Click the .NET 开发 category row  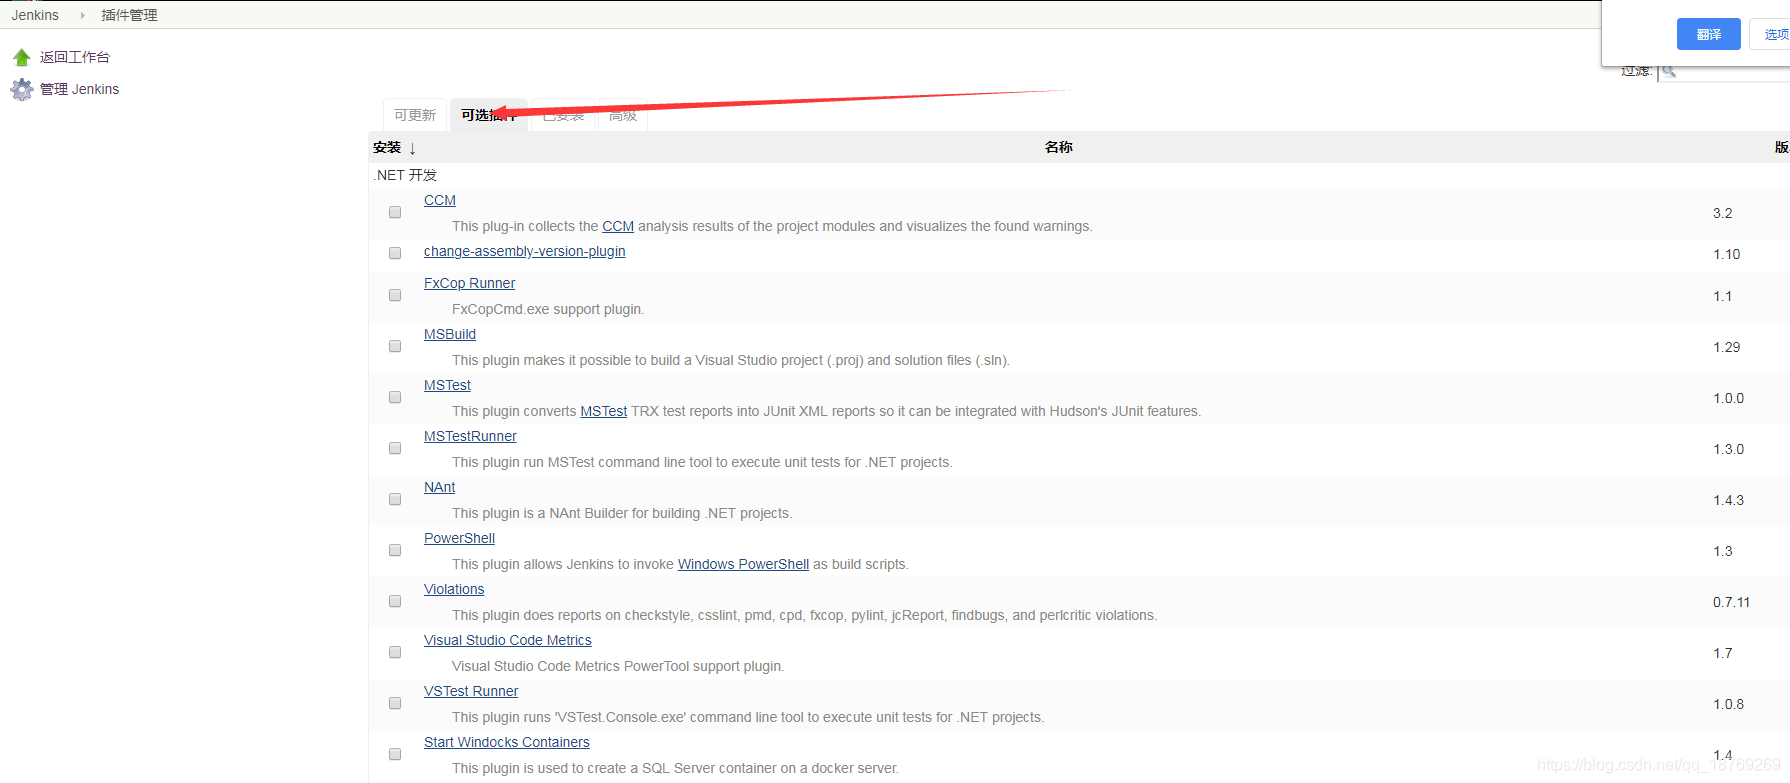click(1079, 175)
